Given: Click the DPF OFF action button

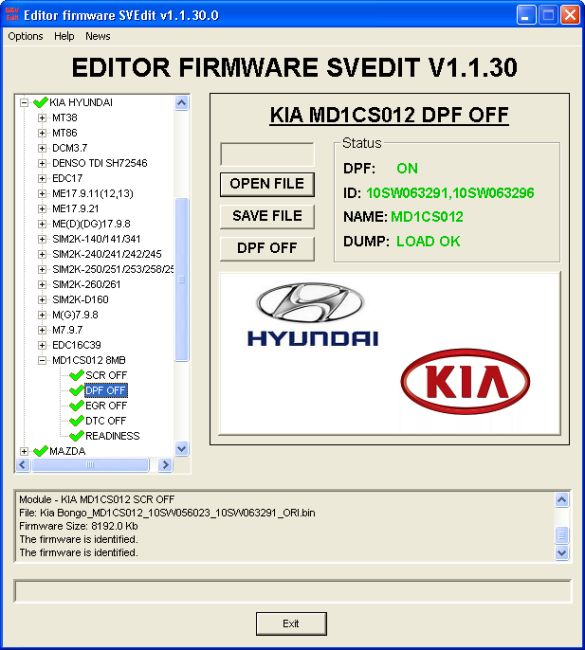Looking at the screenshot, I should [267, 248].
